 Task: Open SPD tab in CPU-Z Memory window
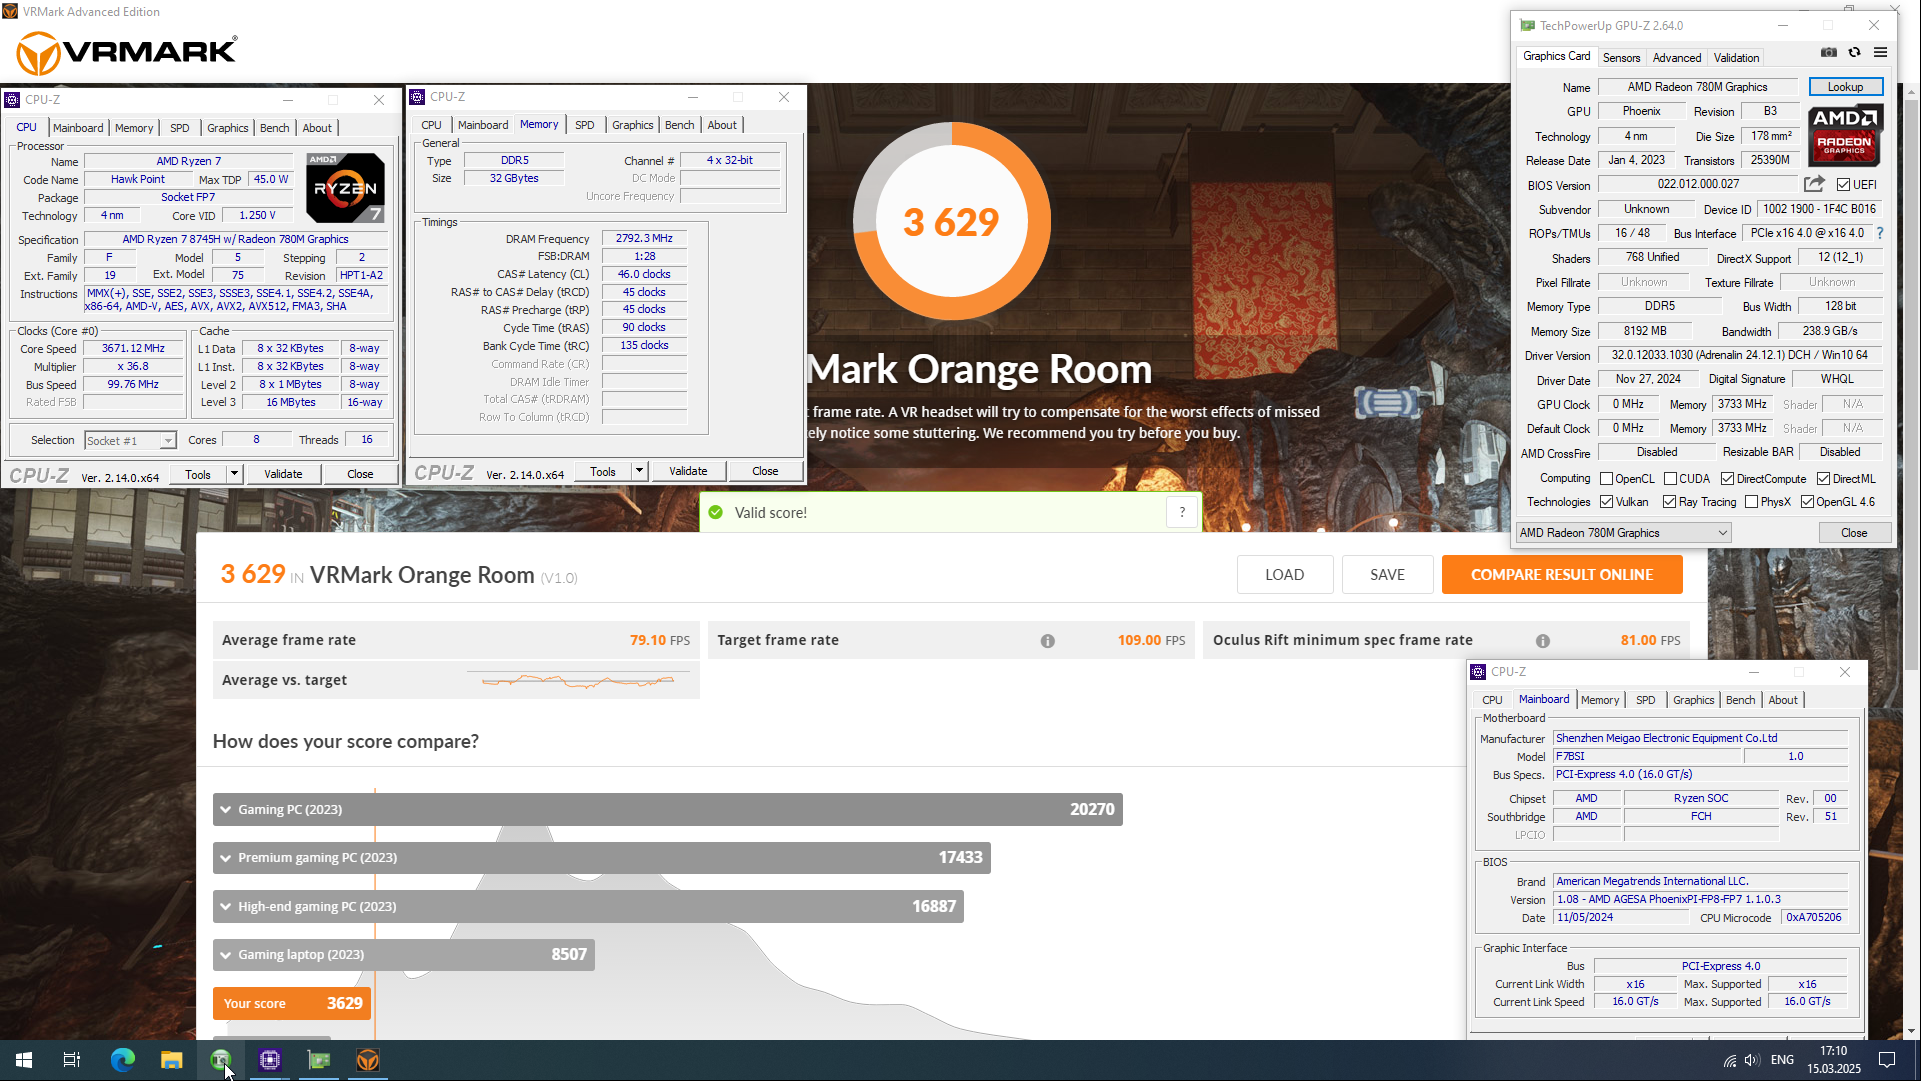coord(584,125)
